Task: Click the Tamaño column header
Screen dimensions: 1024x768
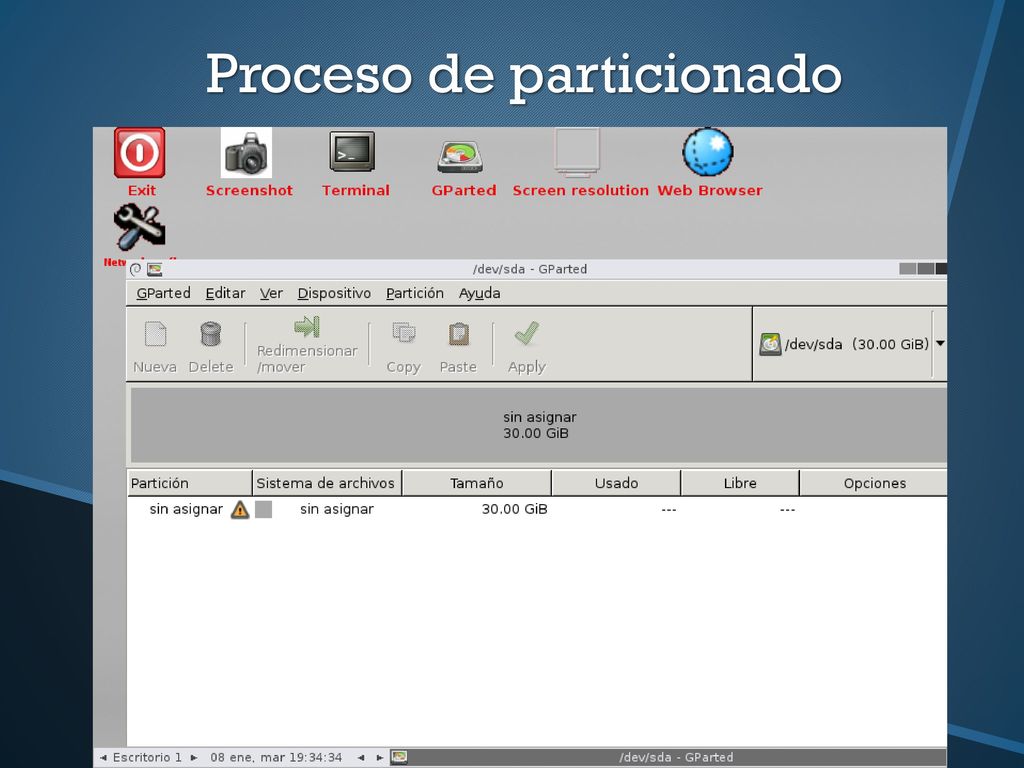Action: [477, 483]
